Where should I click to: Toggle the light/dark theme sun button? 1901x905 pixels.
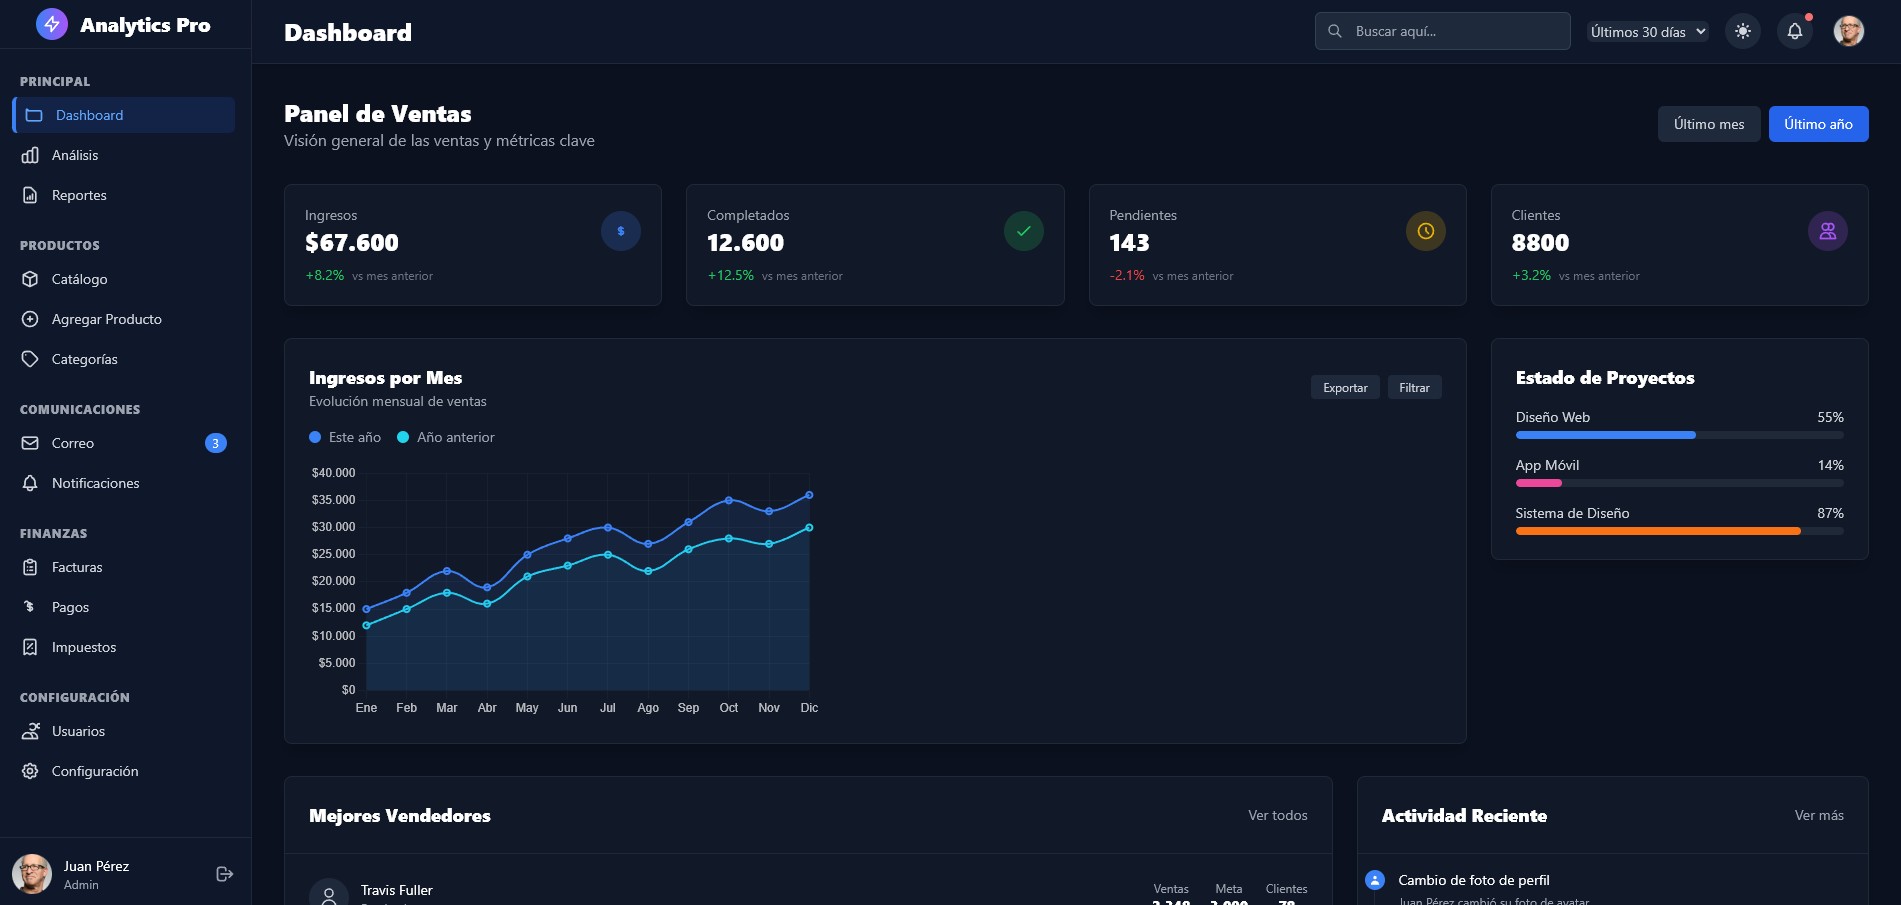[x=1743, y=31]
